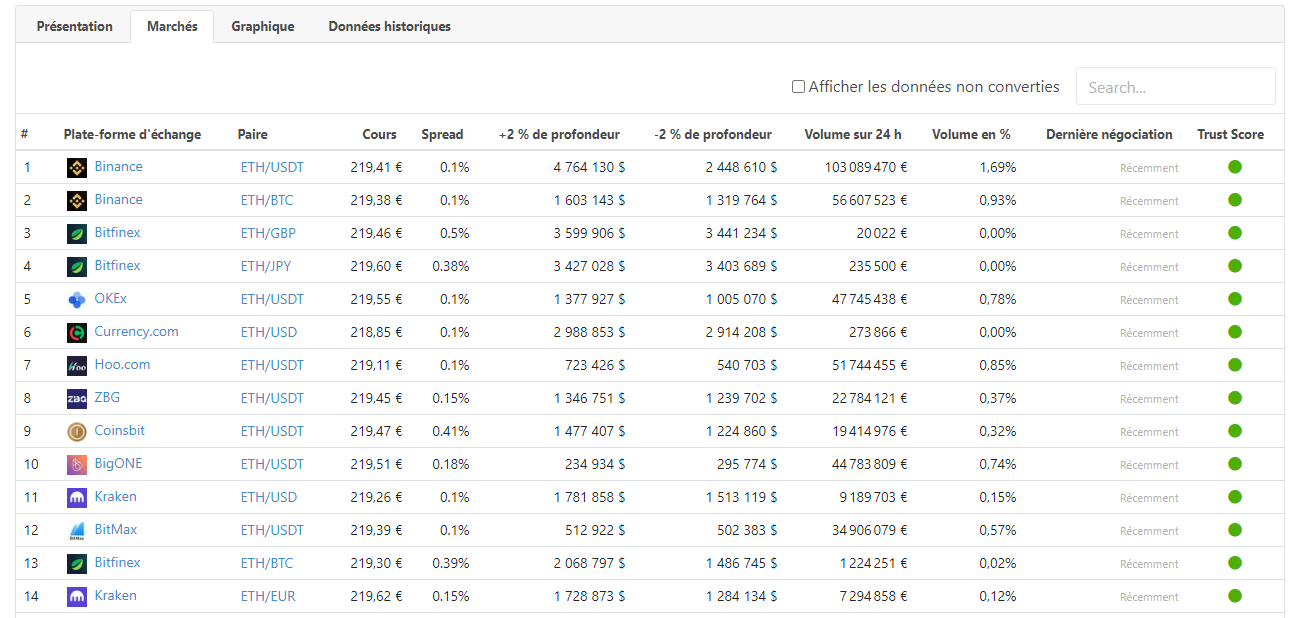The width and height of the screenshot is (1298, 618).
Task: Enable 'Afficher les données non converties' checkbox
Action: click(798, 87)
